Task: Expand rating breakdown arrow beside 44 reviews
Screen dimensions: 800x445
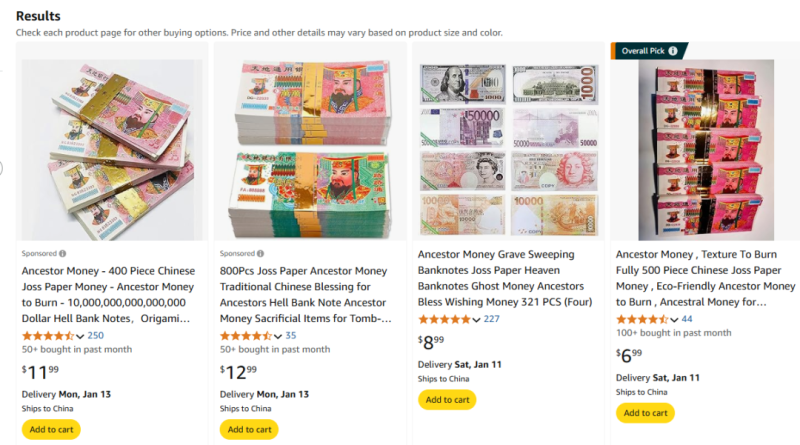Action: [675, 319]
